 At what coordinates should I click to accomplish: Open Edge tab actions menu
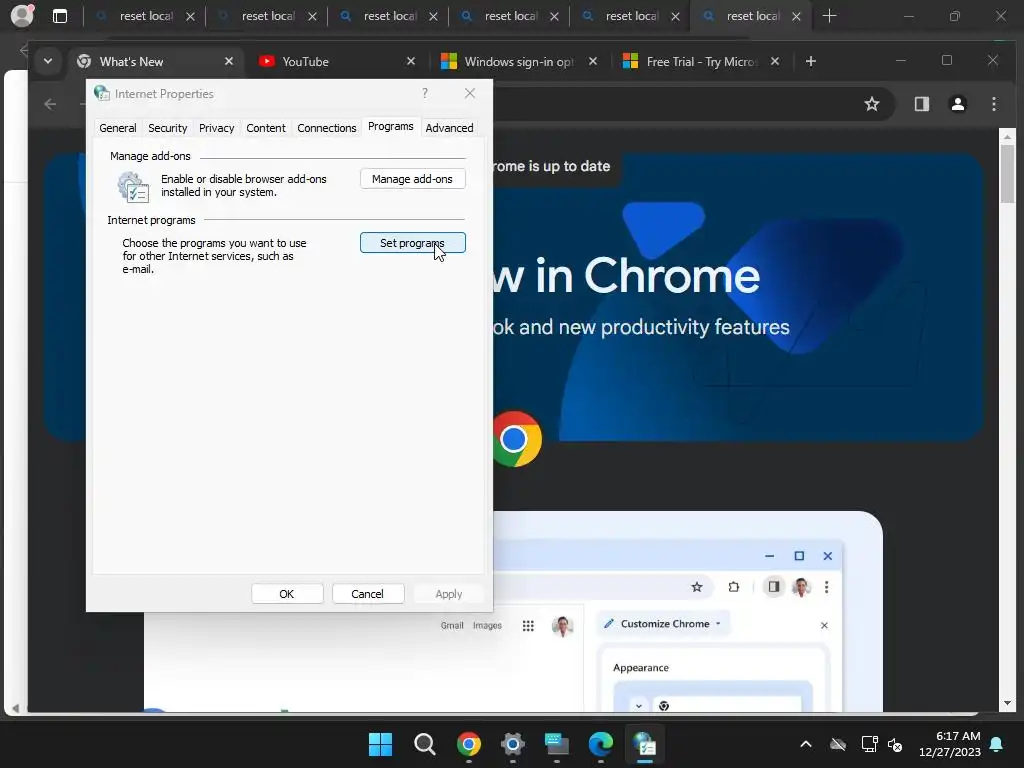click(60, 16)
